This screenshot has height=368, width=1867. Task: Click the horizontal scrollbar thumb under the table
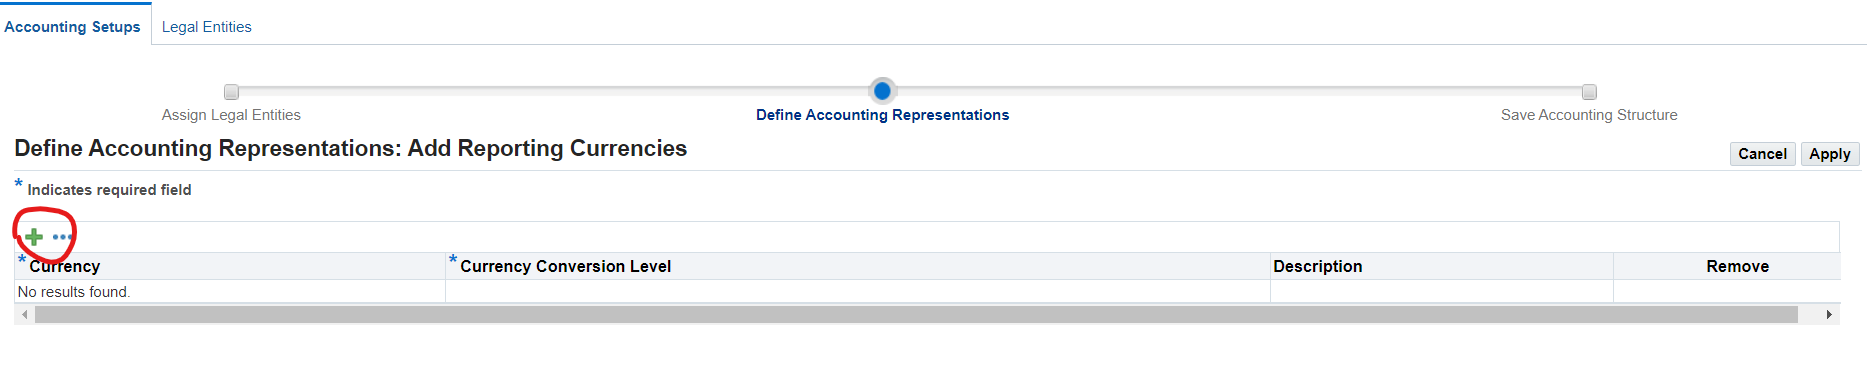point(916,315)
